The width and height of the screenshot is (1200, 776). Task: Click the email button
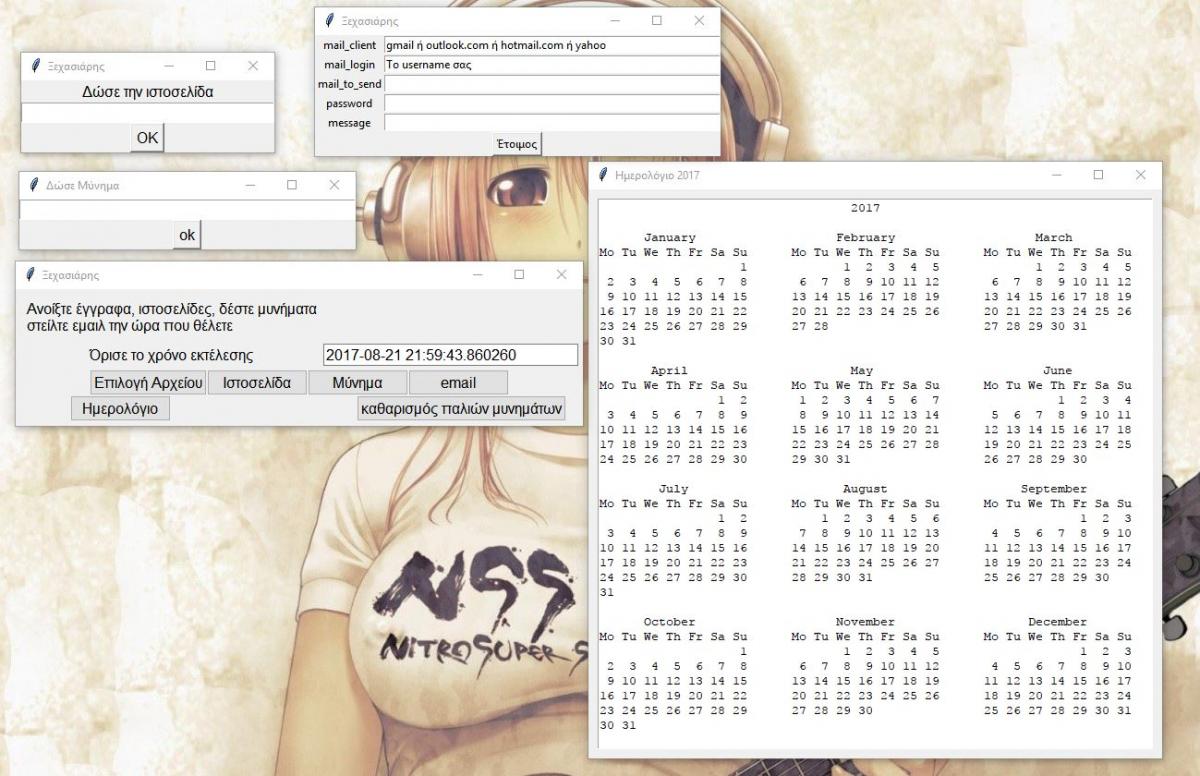[459, 383]
